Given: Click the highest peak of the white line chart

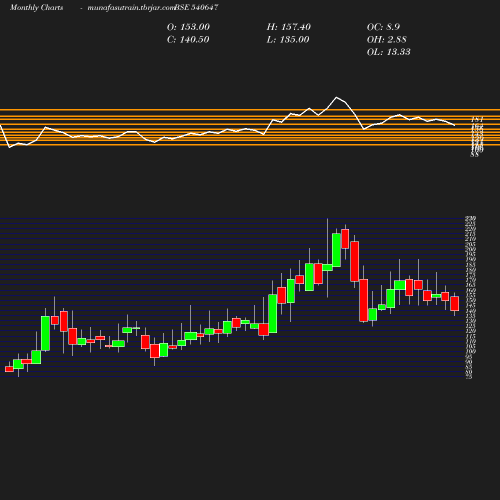Looking at the screenshot, I should 336,97.
